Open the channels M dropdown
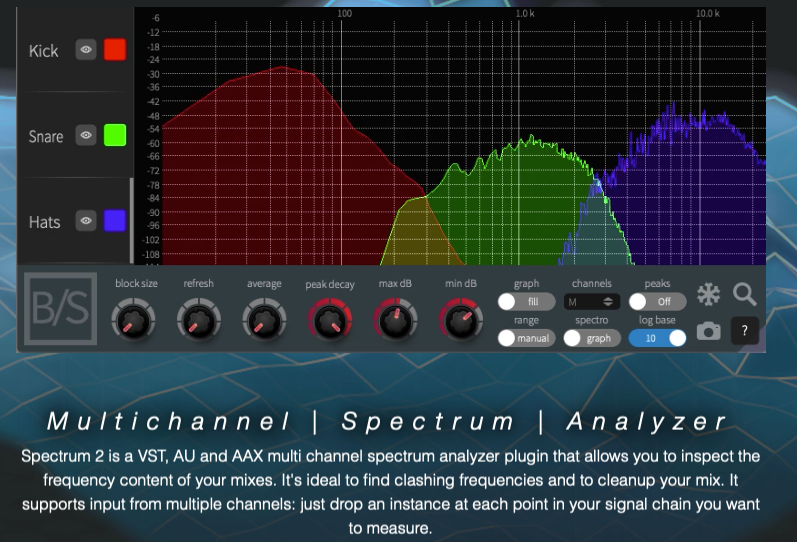This screenshot has height=542, width=797. click(592, 302)
